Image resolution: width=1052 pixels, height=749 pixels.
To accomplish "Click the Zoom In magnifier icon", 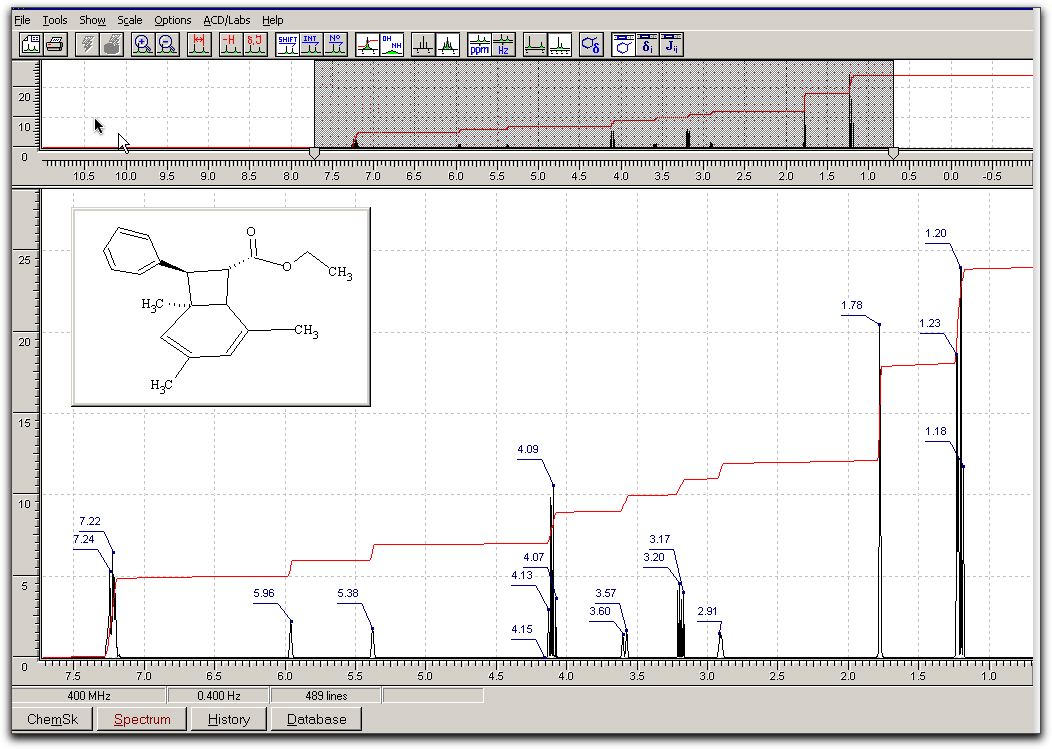I will click(143, 44).
